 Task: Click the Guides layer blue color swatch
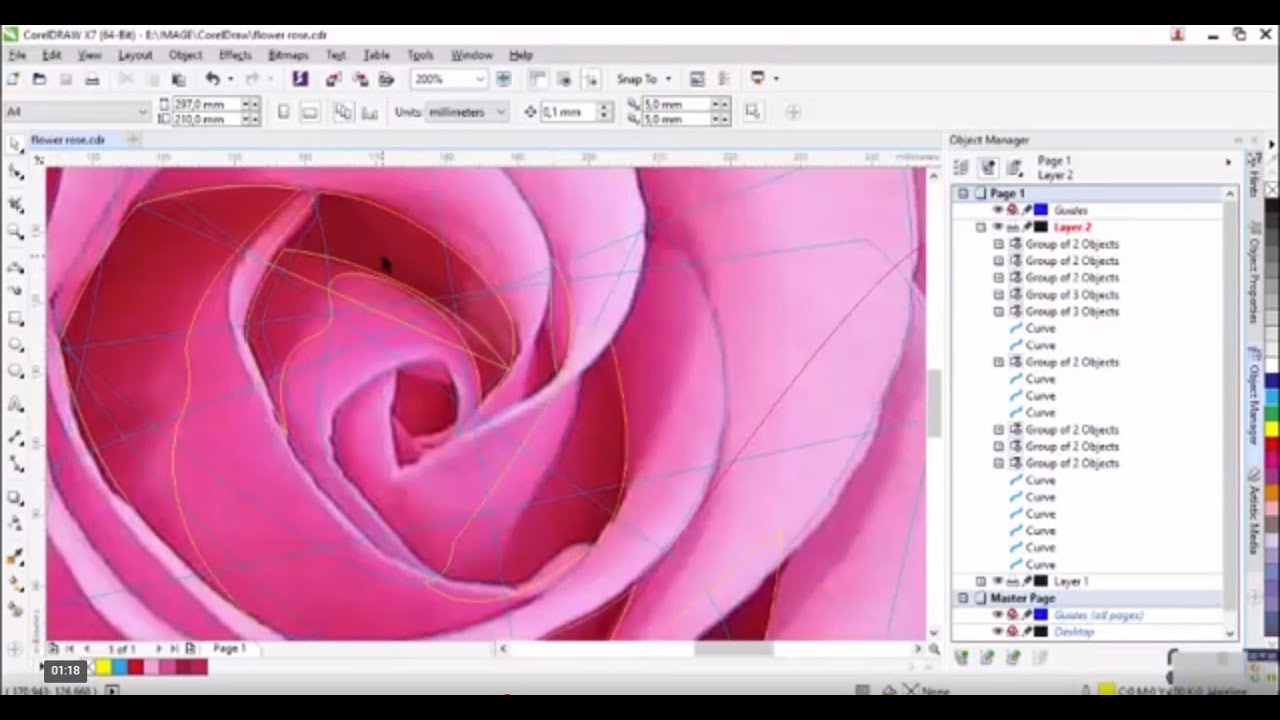point(1041,210)
